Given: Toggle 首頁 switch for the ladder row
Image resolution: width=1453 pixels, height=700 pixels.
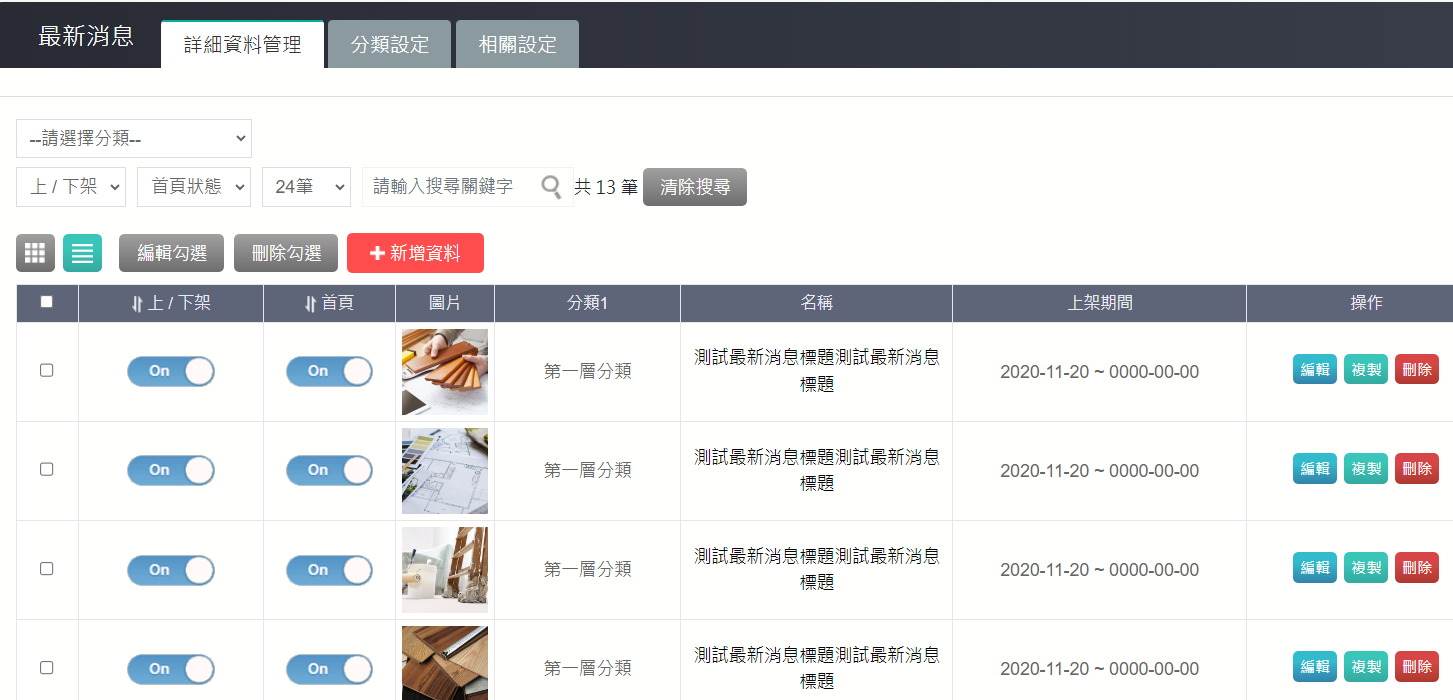Looking at the screenshot, I should [329, 570].
